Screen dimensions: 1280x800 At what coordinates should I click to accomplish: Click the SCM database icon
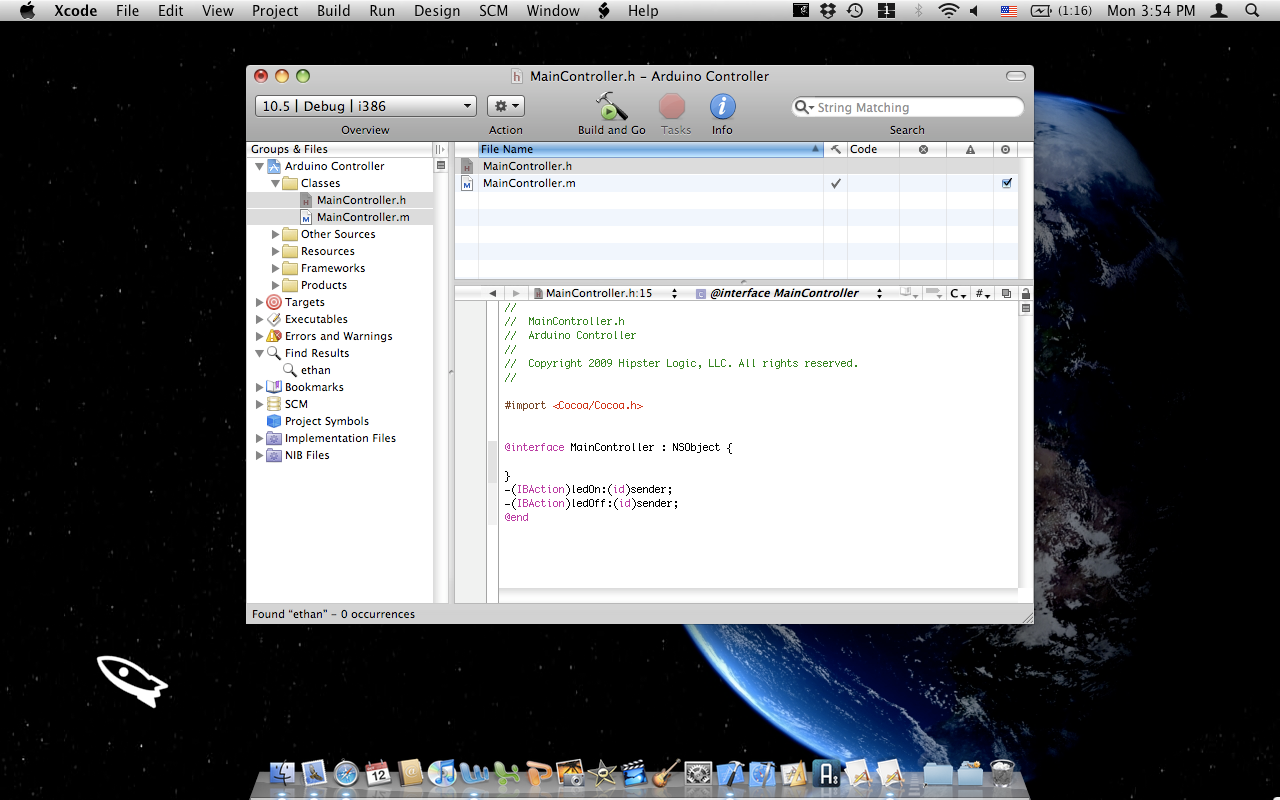[274, 404]
